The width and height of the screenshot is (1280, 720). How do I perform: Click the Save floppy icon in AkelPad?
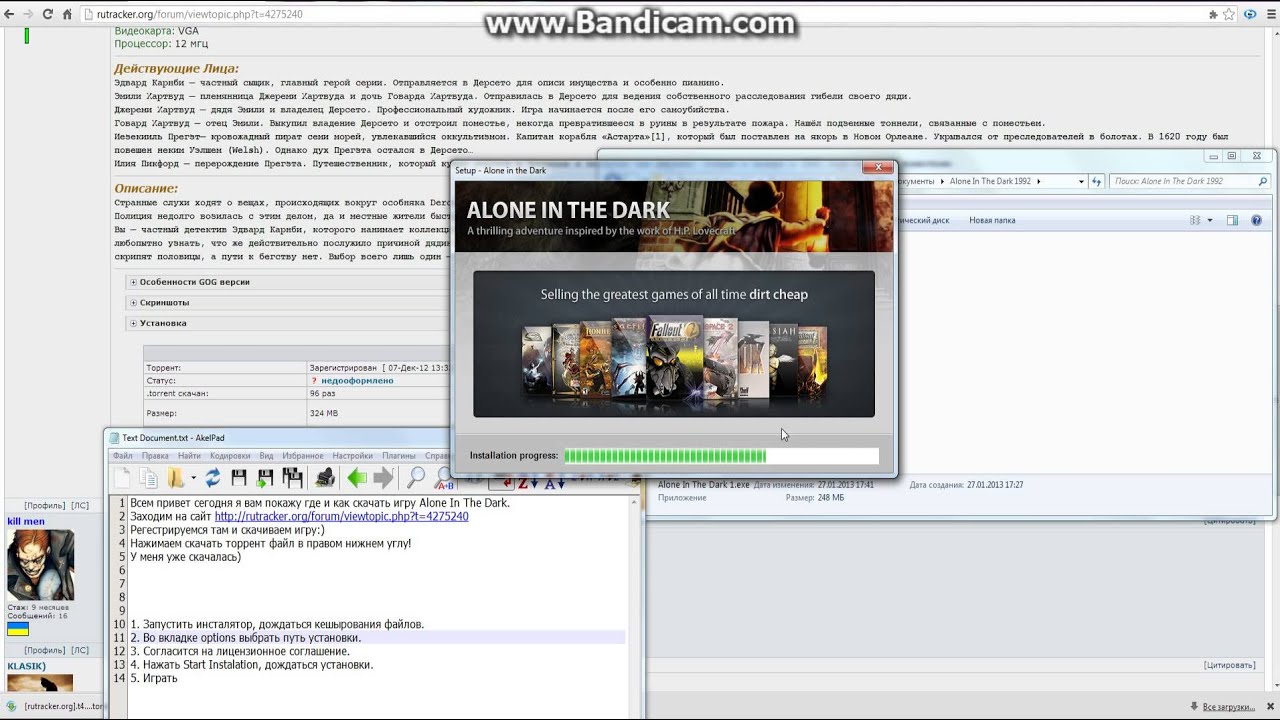point(239,478)
